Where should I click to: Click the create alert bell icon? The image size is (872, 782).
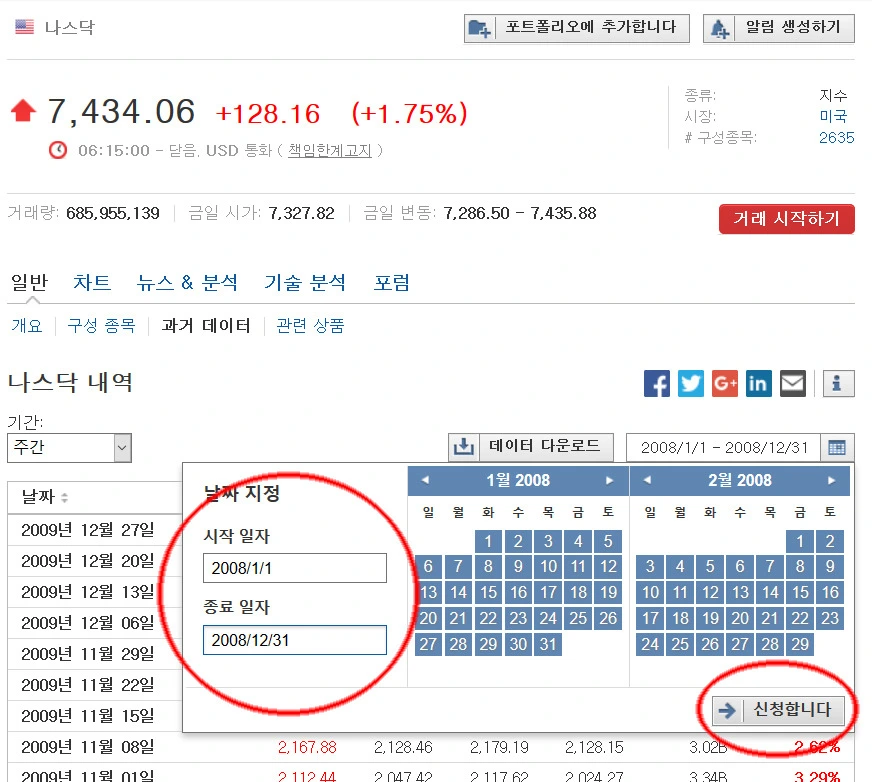(720, 28)
